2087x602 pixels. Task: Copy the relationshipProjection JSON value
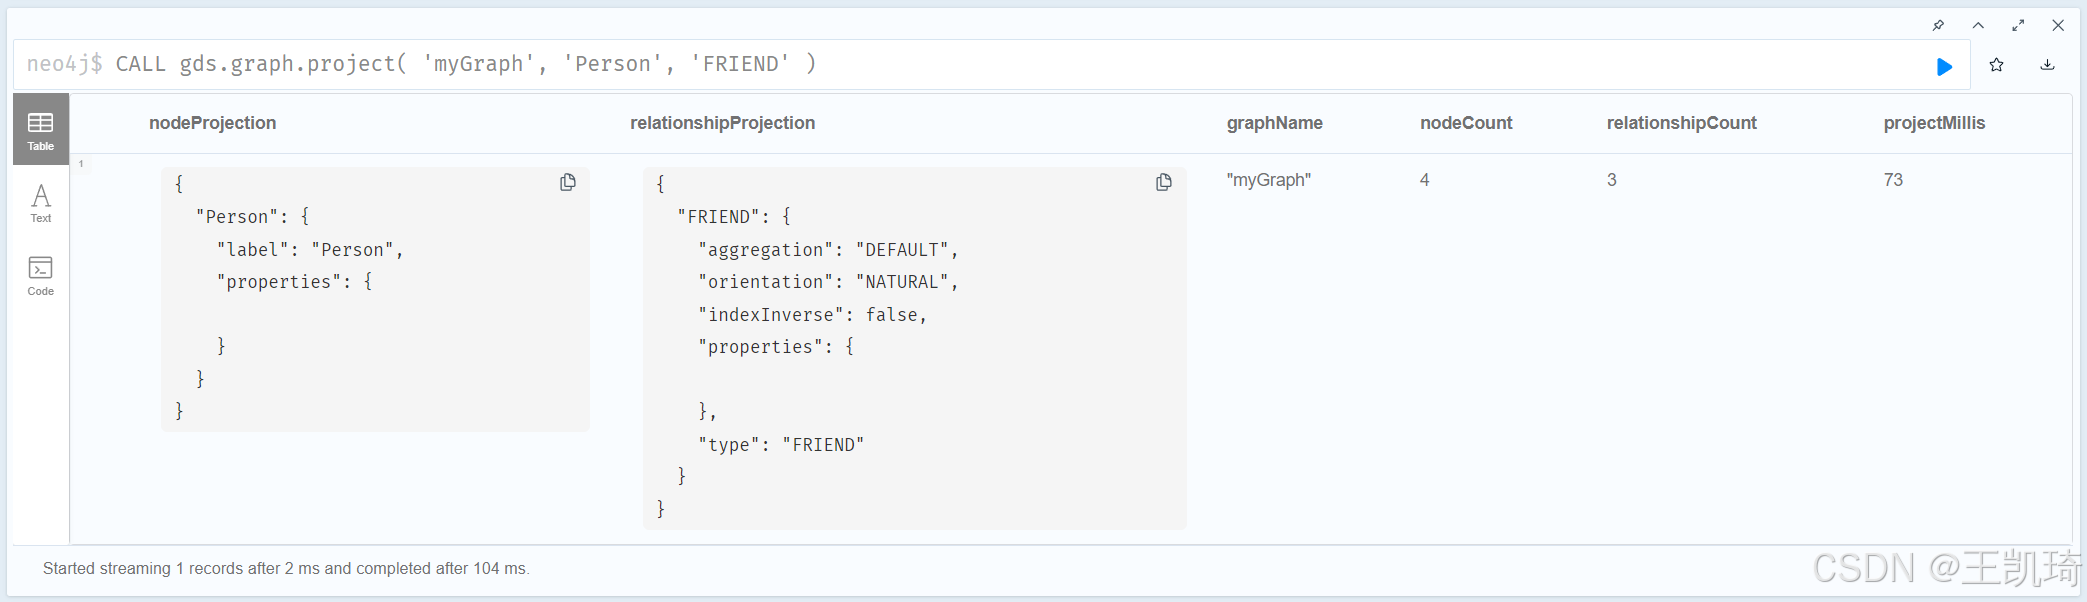point(1164,182)
